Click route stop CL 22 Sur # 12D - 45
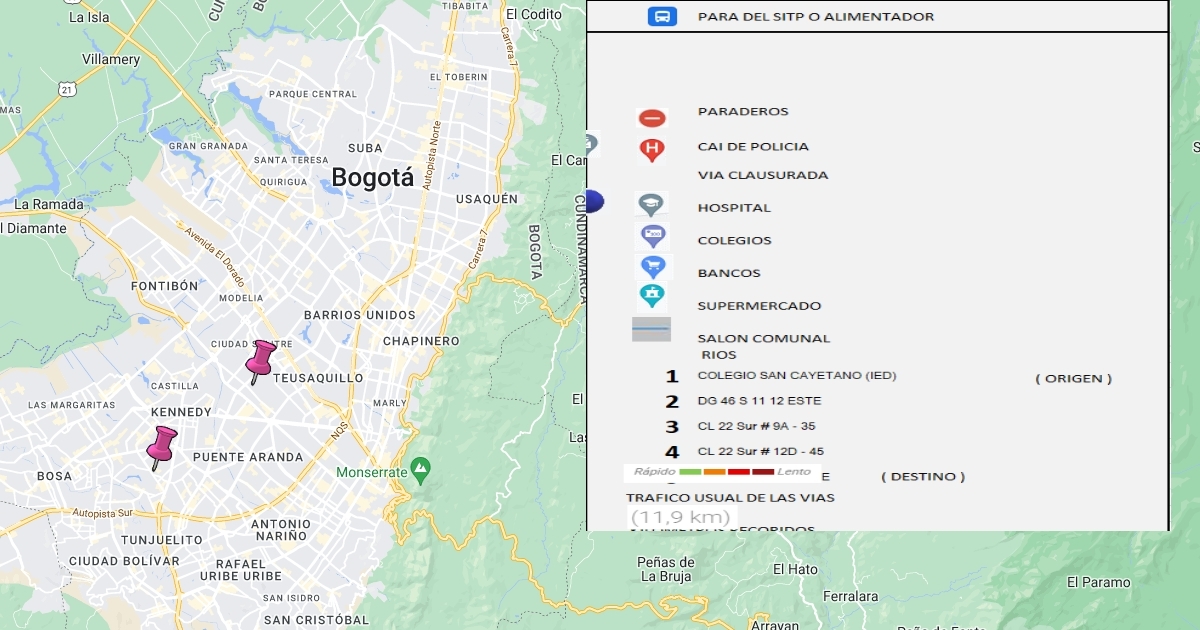 point(760,451)
